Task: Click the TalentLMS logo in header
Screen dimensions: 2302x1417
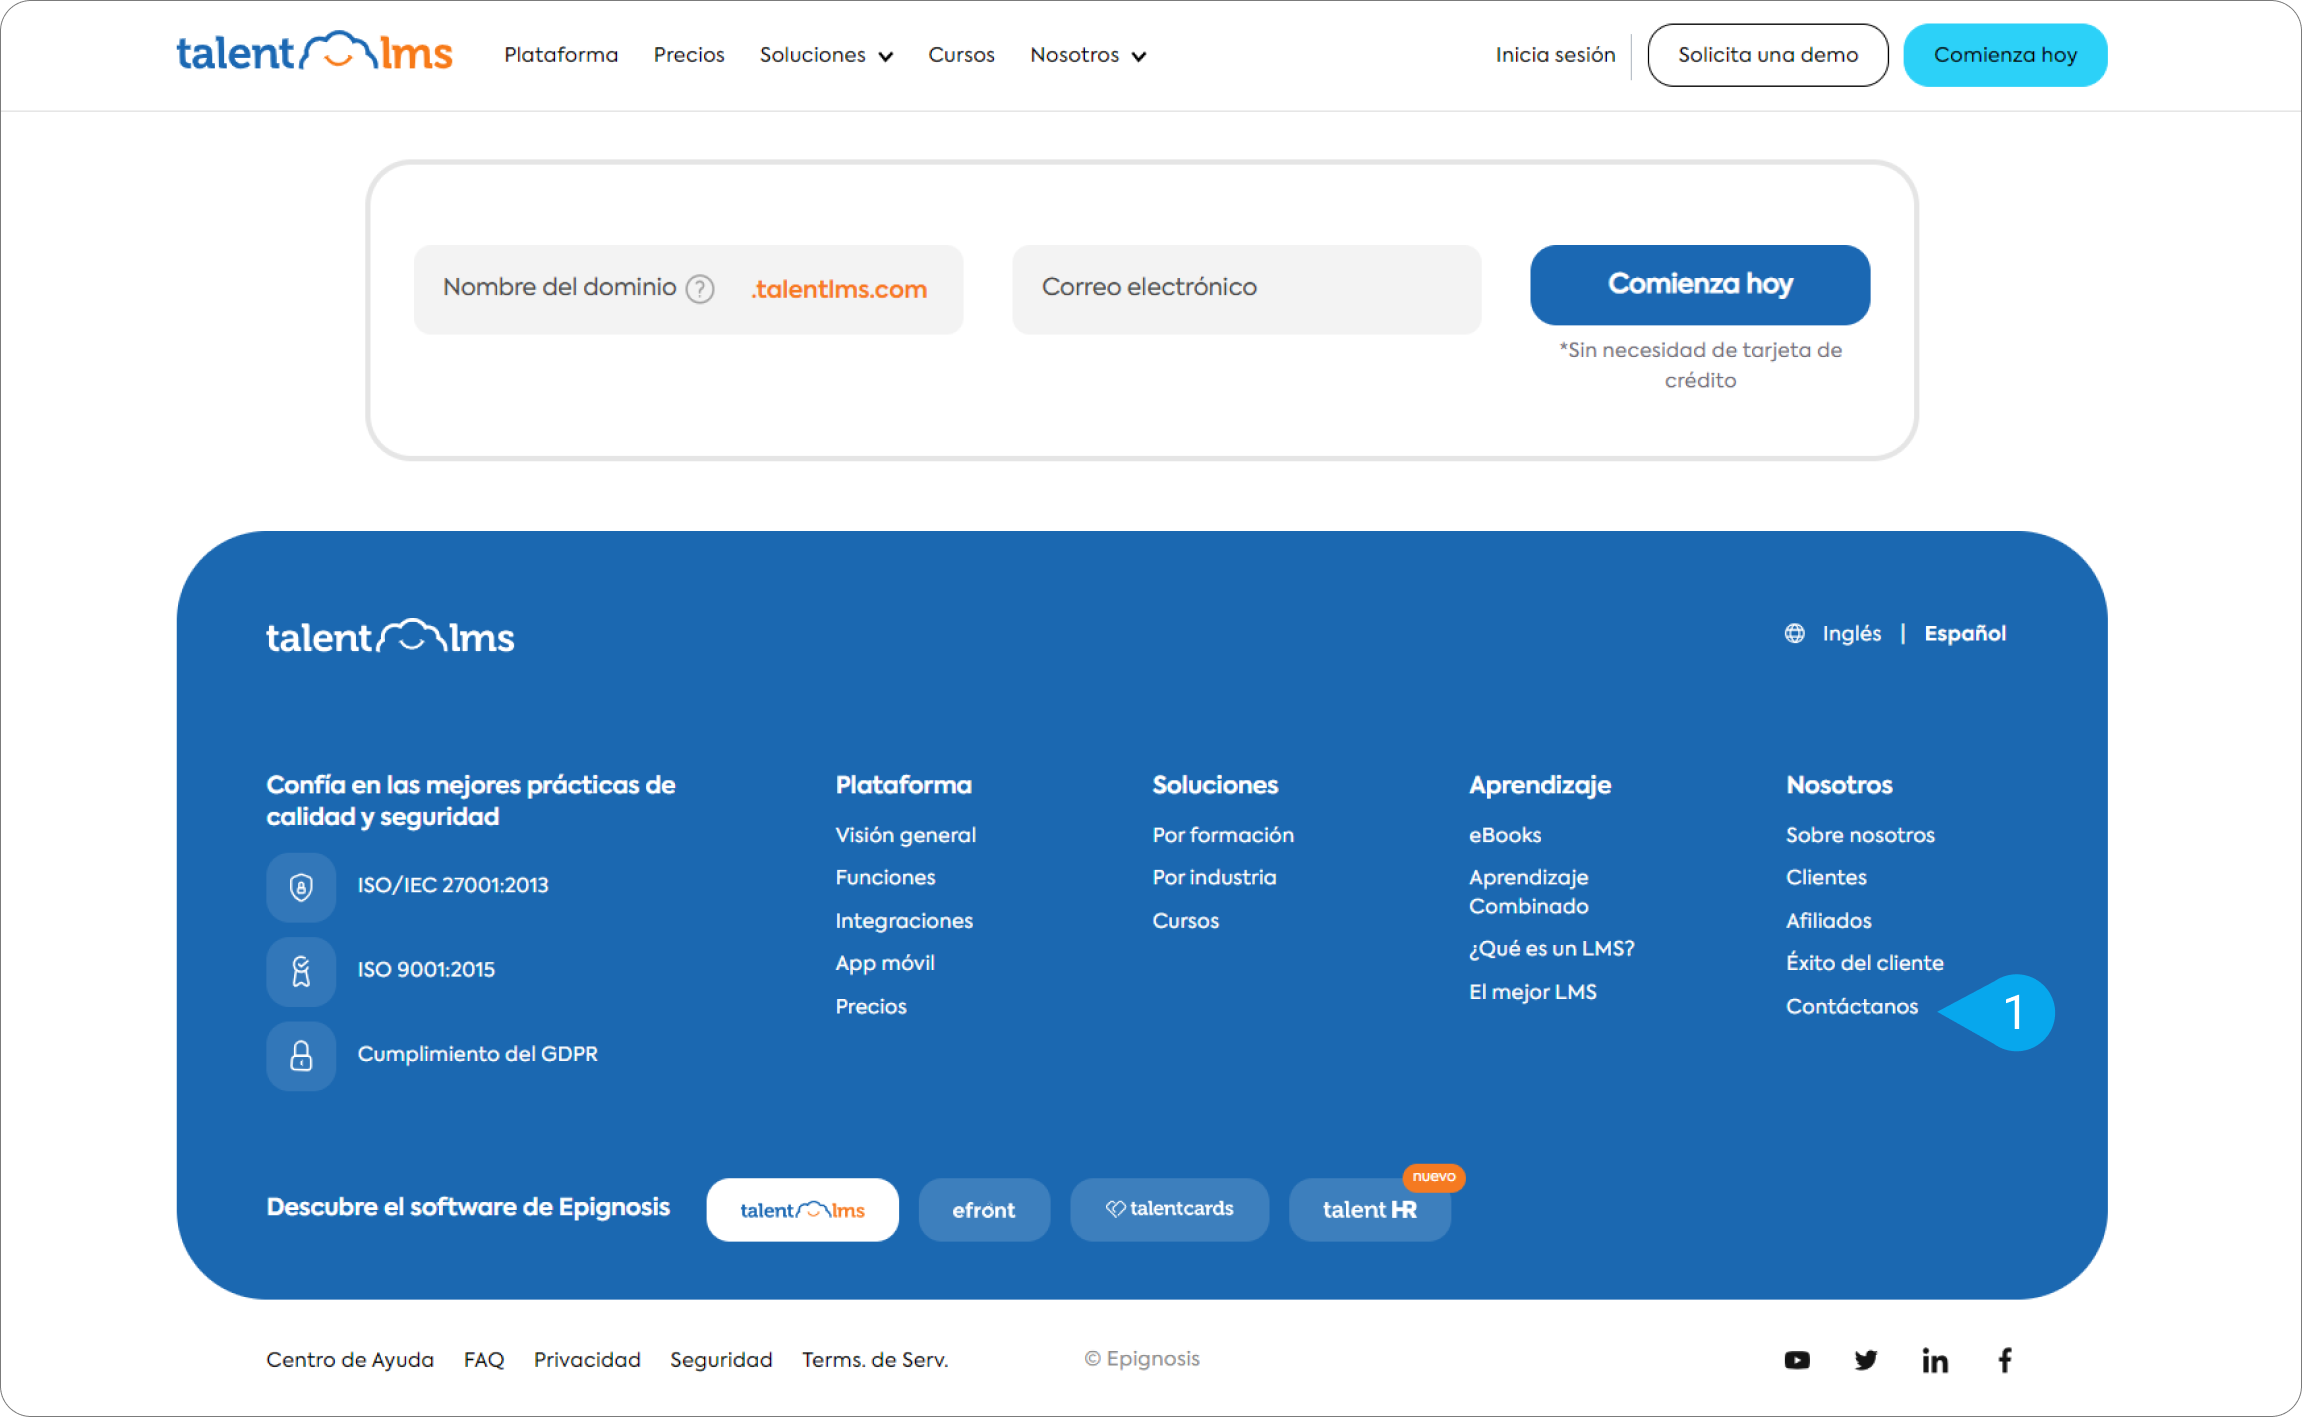Action: (314, 52)
